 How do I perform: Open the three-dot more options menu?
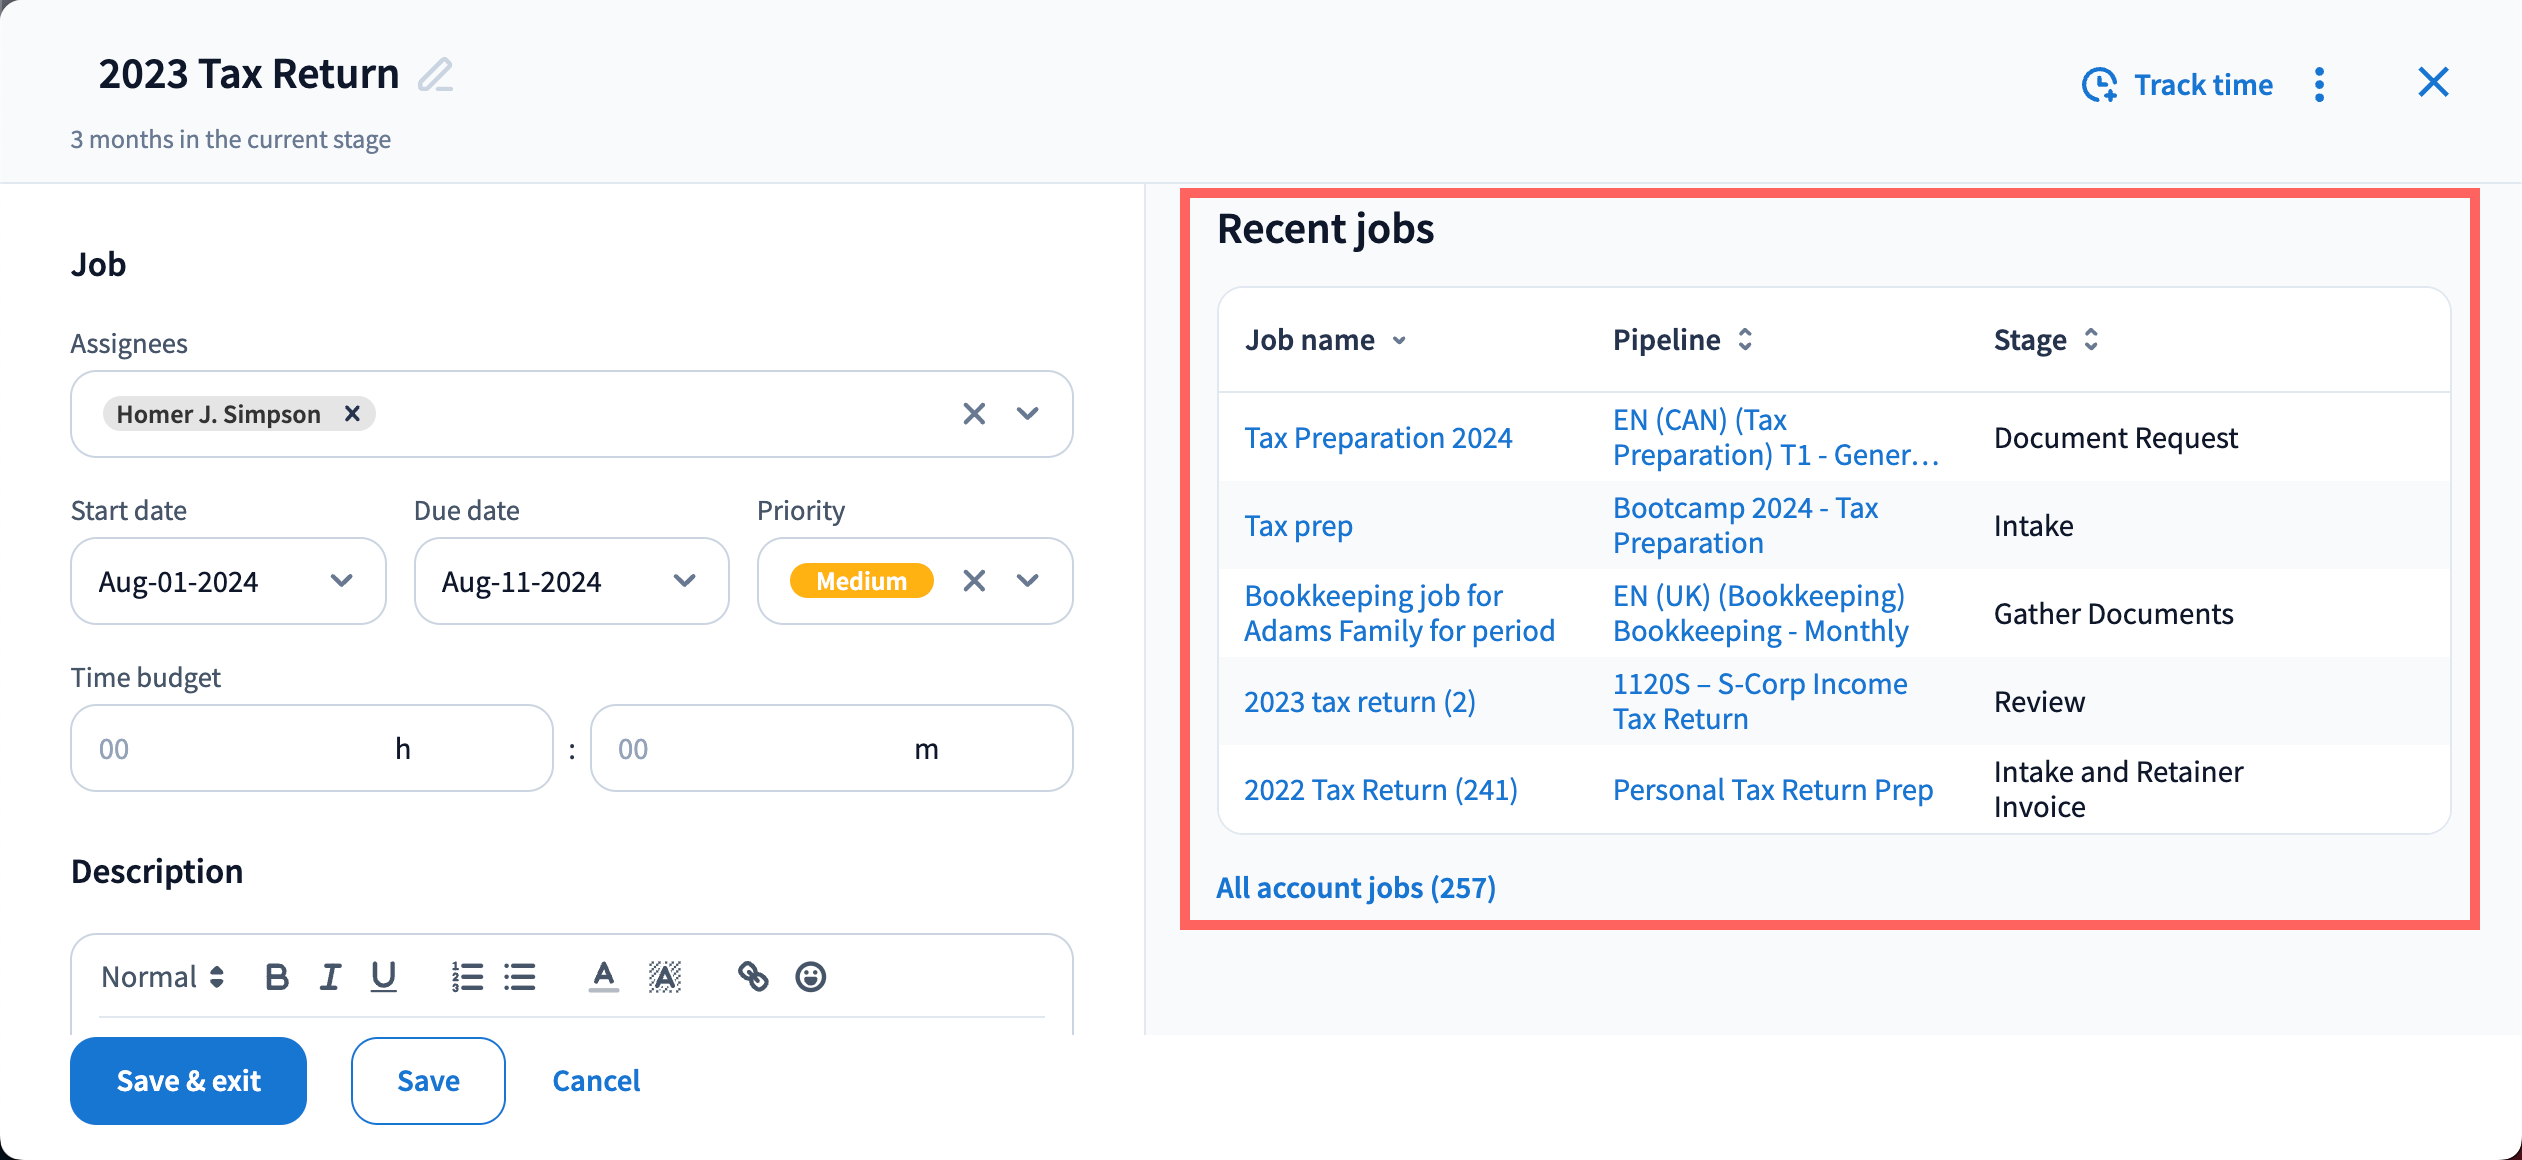pyautogui.click(x=2319, y=84)
